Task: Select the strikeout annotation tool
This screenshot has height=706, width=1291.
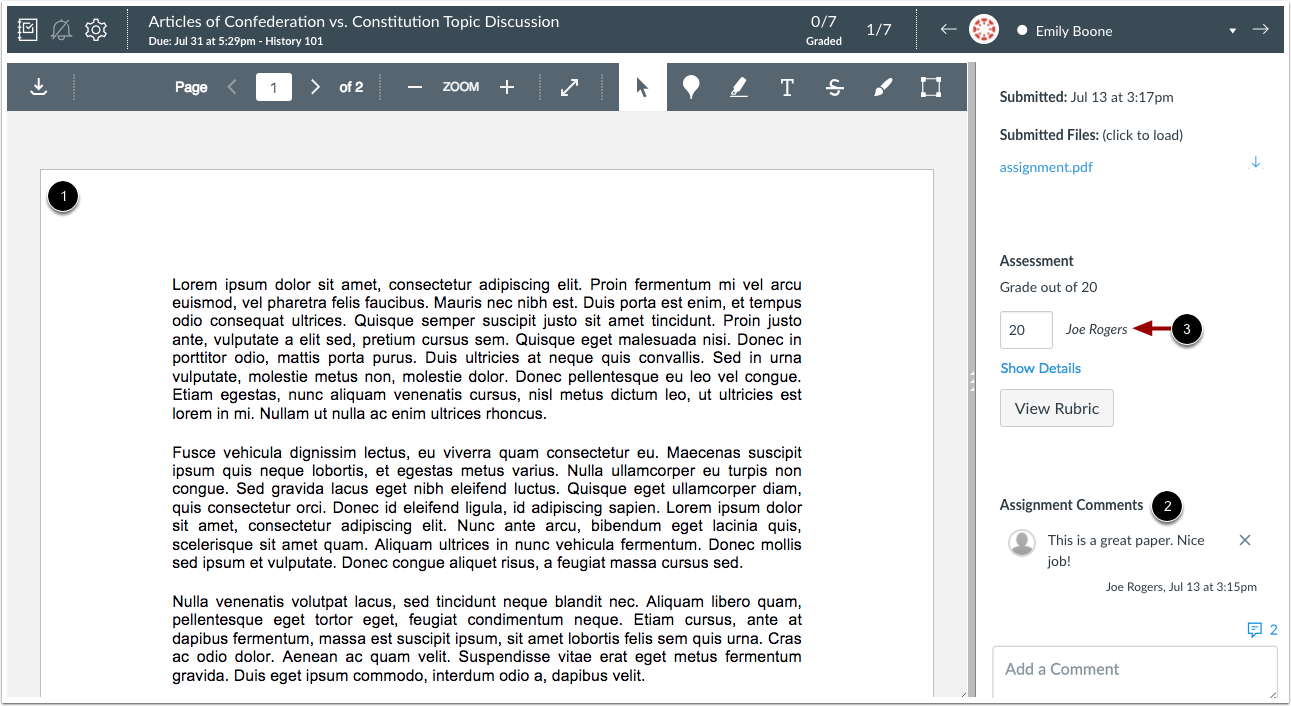Action: click(x=835, y=87)
